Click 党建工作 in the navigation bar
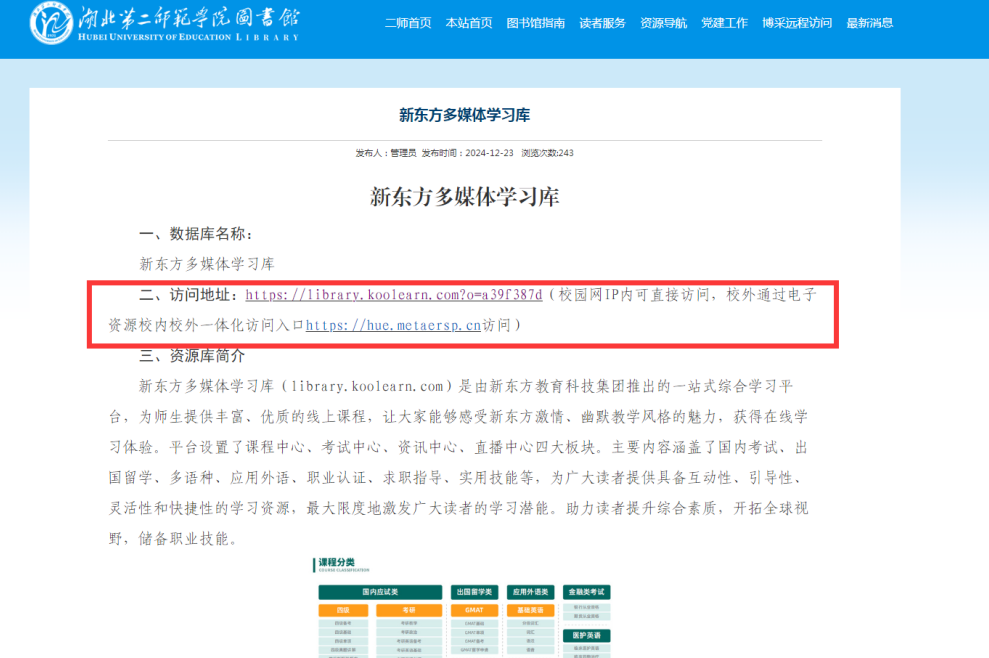This screenshot has height=658, width=989. click(724, 23)
